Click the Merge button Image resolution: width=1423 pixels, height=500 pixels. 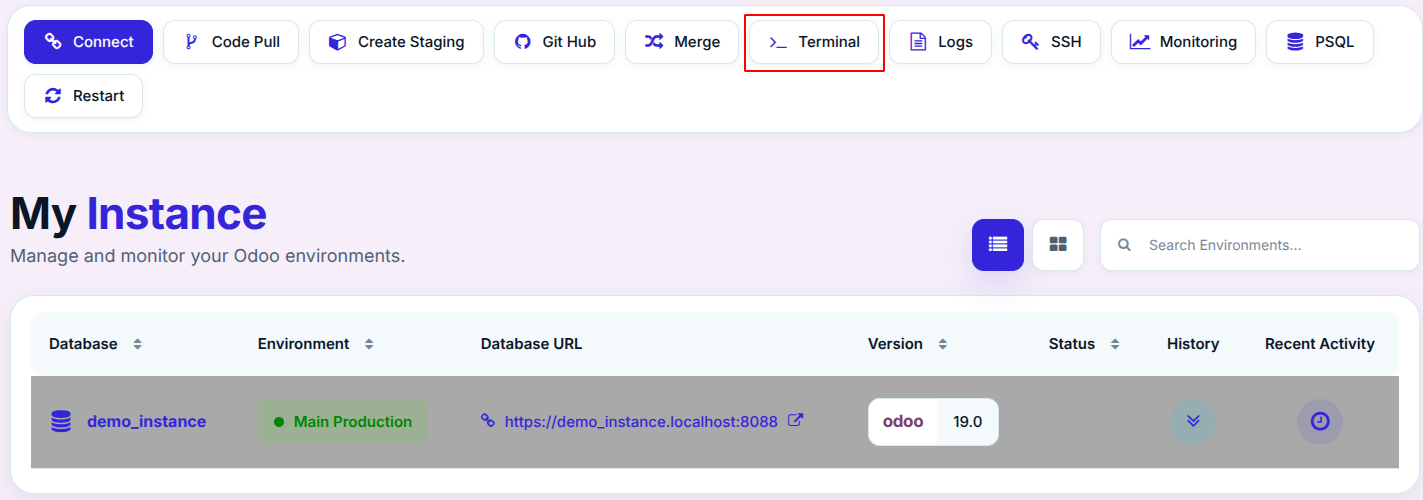[682, 42]
